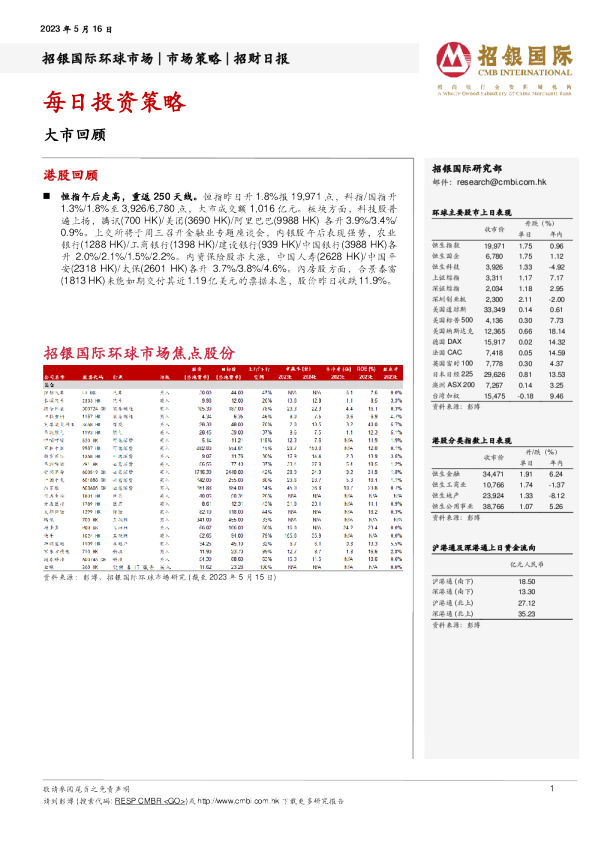Click bold text 恒指午后走高，重返250天线

[129, 197]
